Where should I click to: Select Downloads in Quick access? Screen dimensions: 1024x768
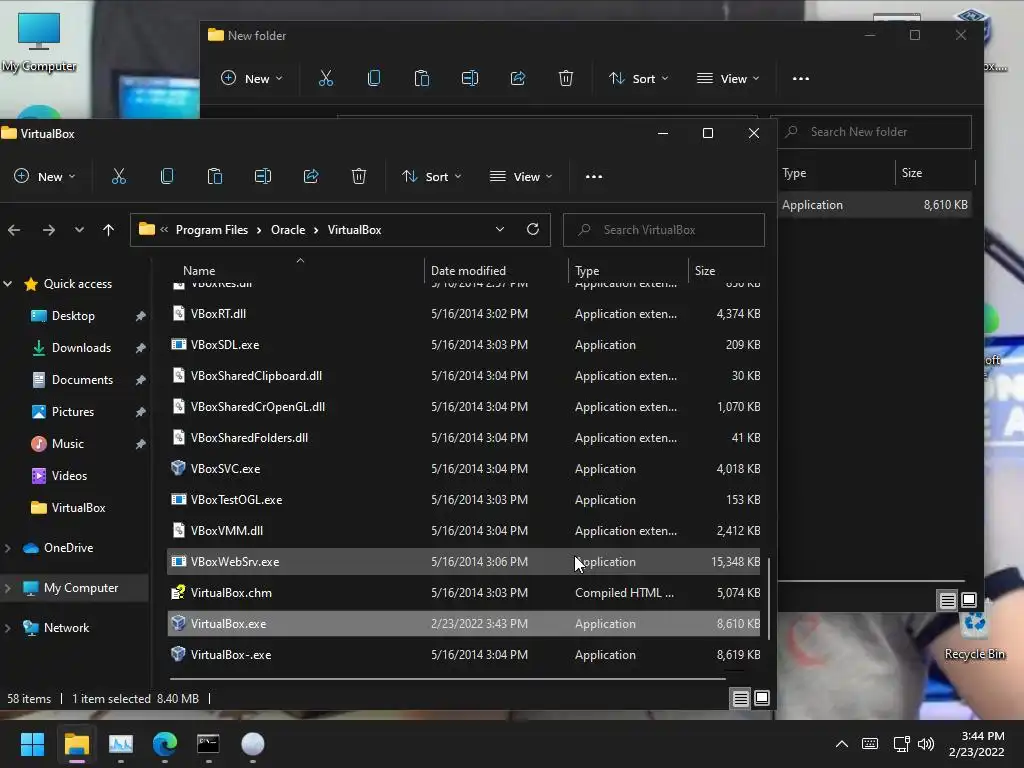coord(81,347)
